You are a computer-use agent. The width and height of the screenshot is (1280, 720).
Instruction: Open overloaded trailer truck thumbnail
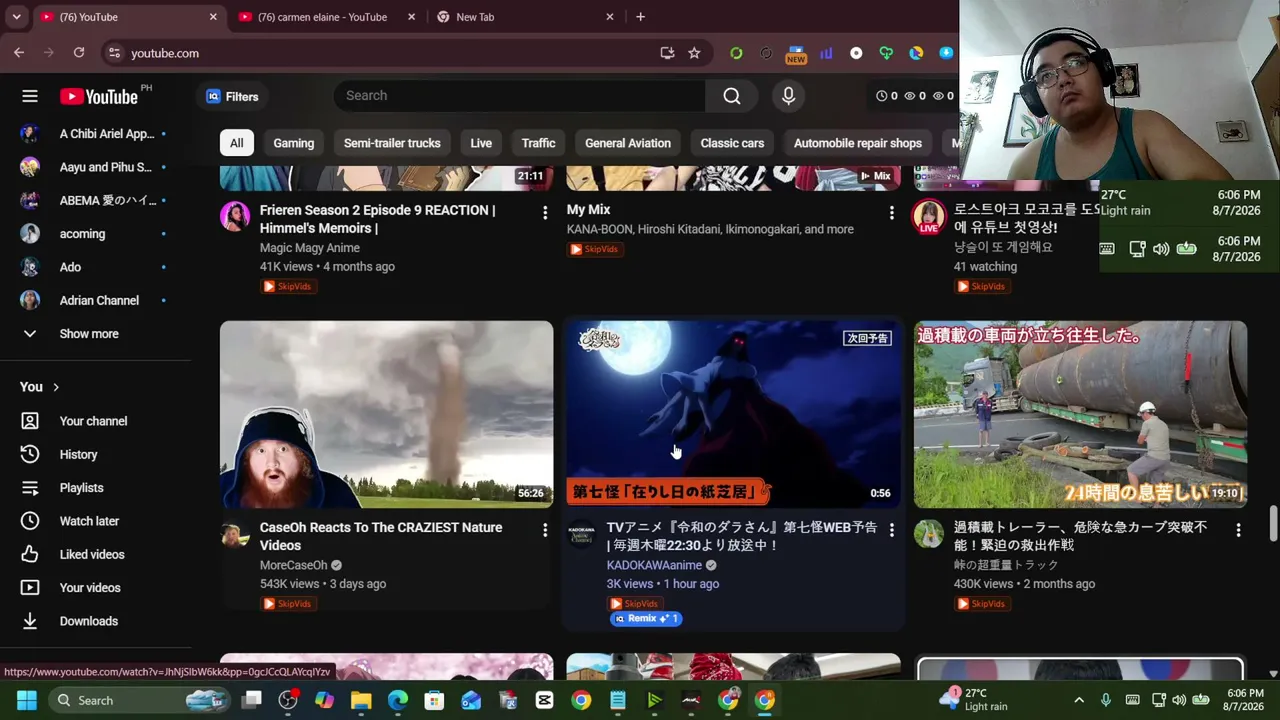[1080, 414]
